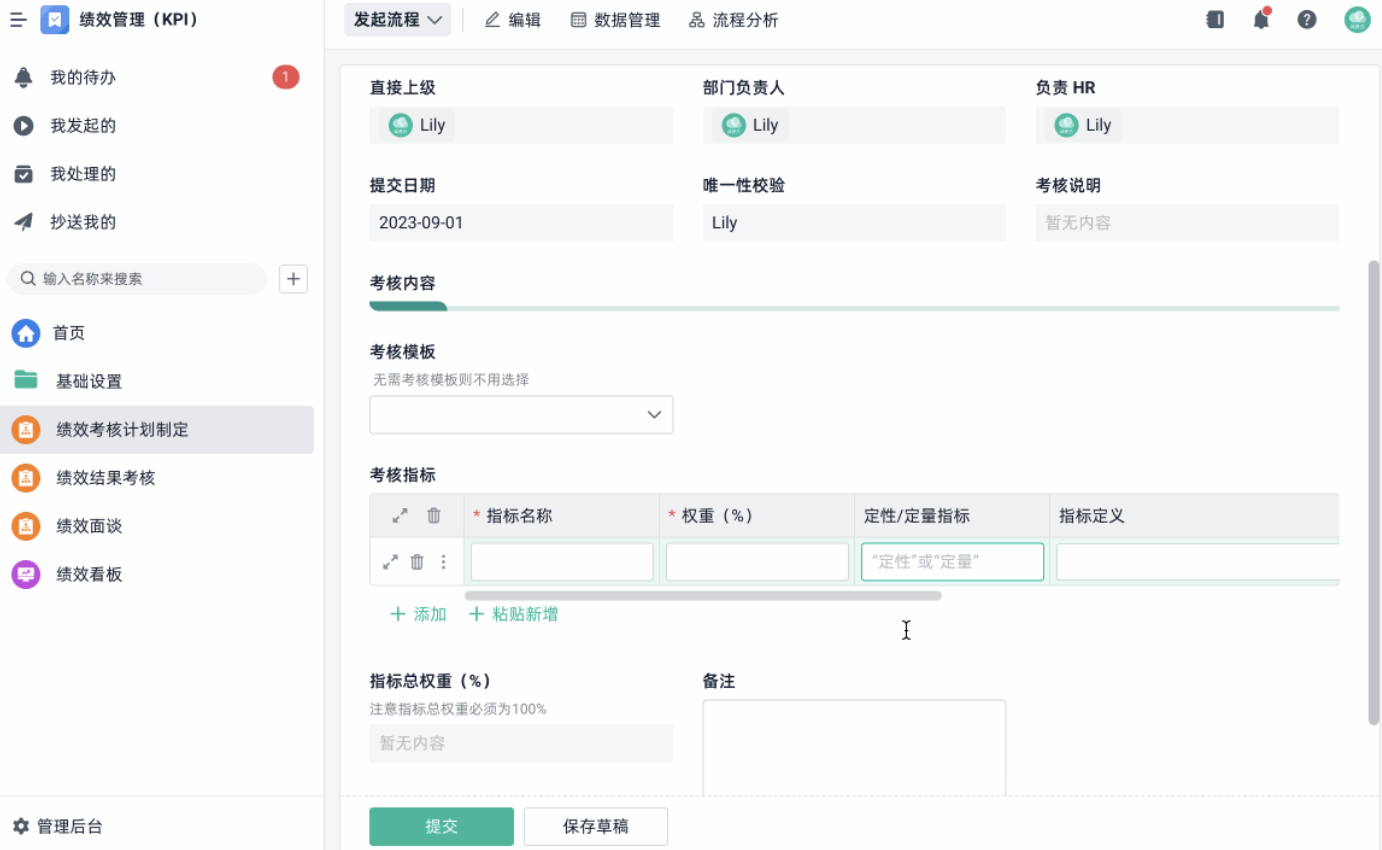1382x850 pixels.
Task: Click the notebook icon in the top bar
Action: point(1215,19)
